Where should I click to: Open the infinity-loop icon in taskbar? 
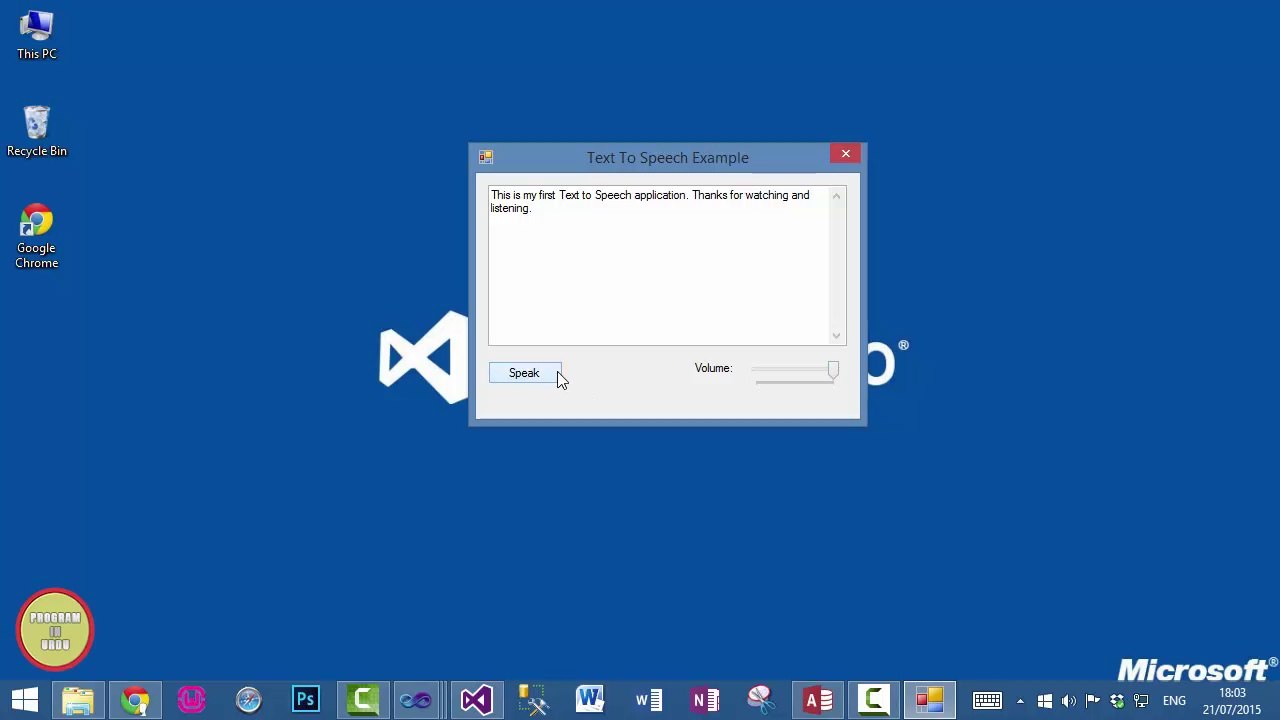[415, 700]
